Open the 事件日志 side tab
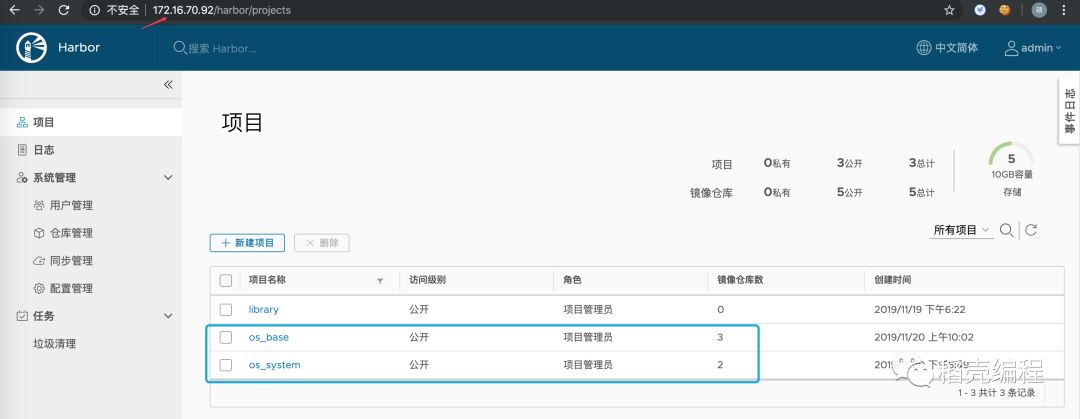Screen dimensions: 1080x419 (1069, 111)
